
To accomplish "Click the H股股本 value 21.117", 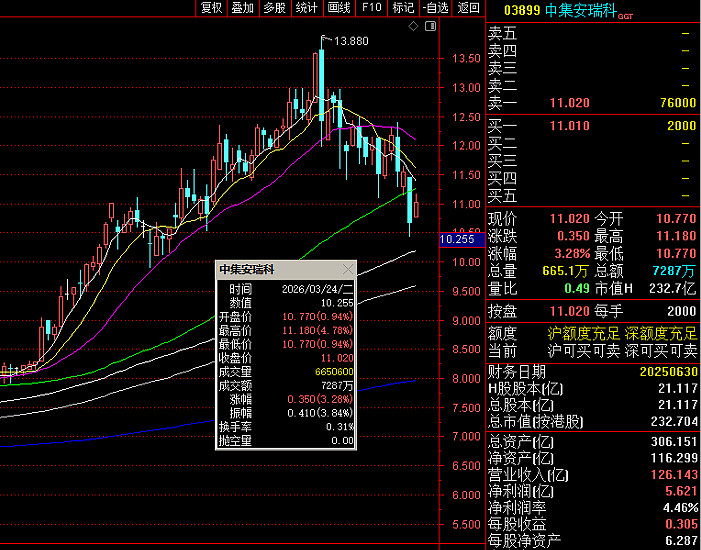I will point(678,389).
